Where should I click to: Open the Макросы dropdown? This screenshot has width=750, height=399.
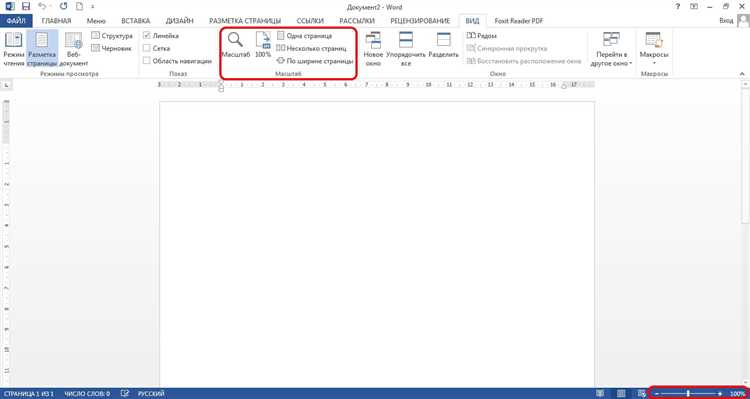(x=653, y=49)
